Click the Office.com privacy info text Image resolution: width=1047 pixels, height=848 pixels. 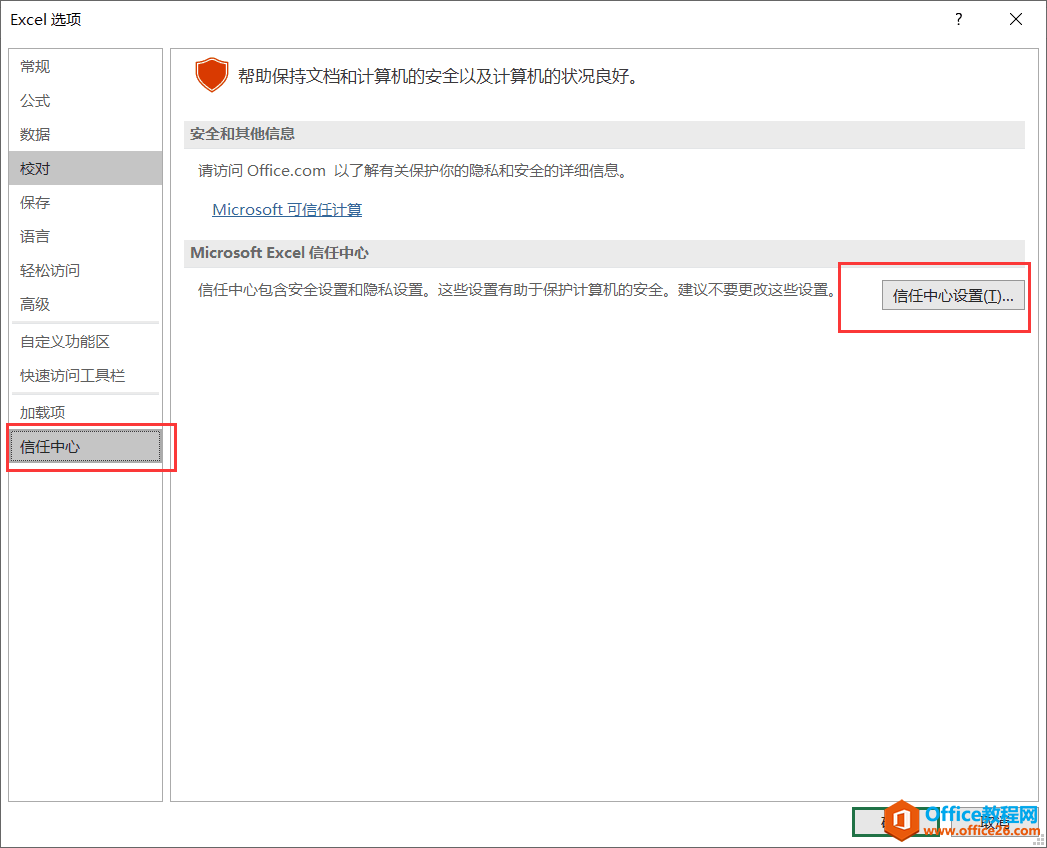pyautogui.click(x=413, y=171)
